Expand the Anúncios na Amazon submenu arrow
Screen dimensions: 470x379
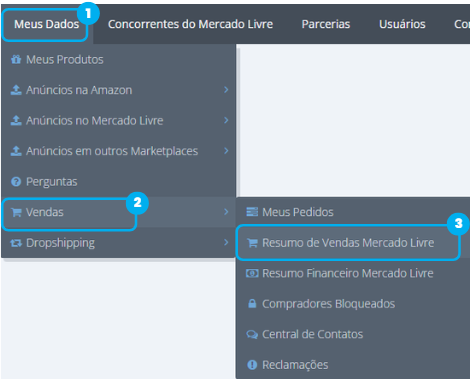tap(226, 90)
